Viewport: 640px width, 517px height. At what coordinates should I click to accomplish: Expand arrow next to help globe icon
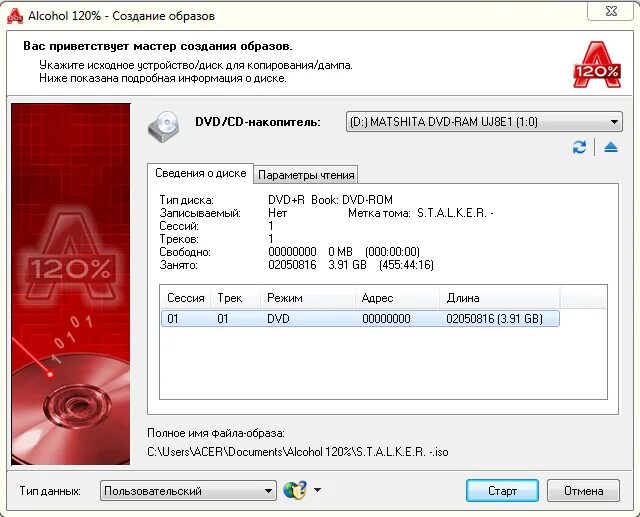(317, 490)
